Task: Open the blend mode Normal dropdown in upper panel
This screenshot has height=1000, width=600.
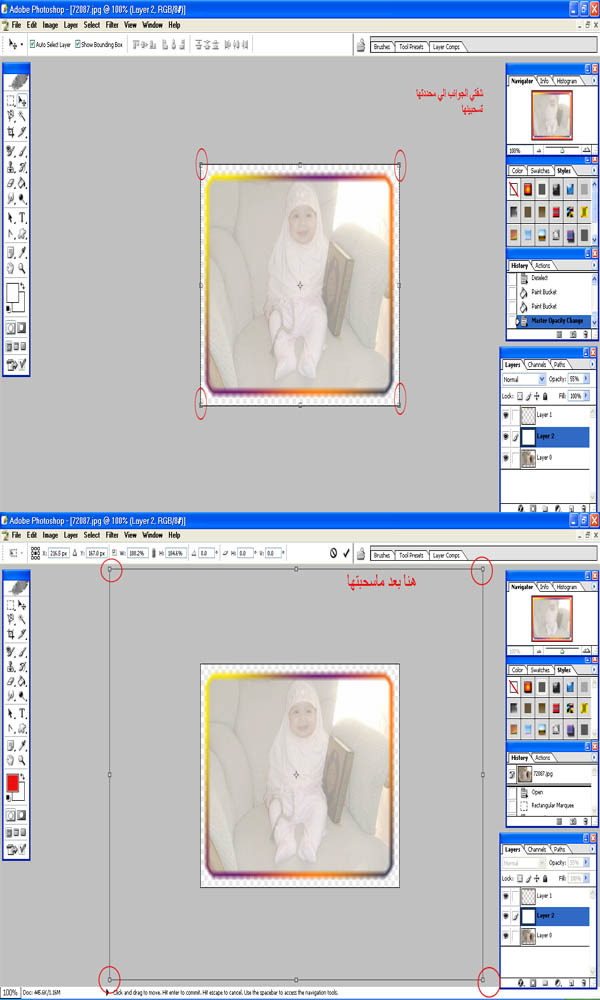Action: click(x=524, y=380)
